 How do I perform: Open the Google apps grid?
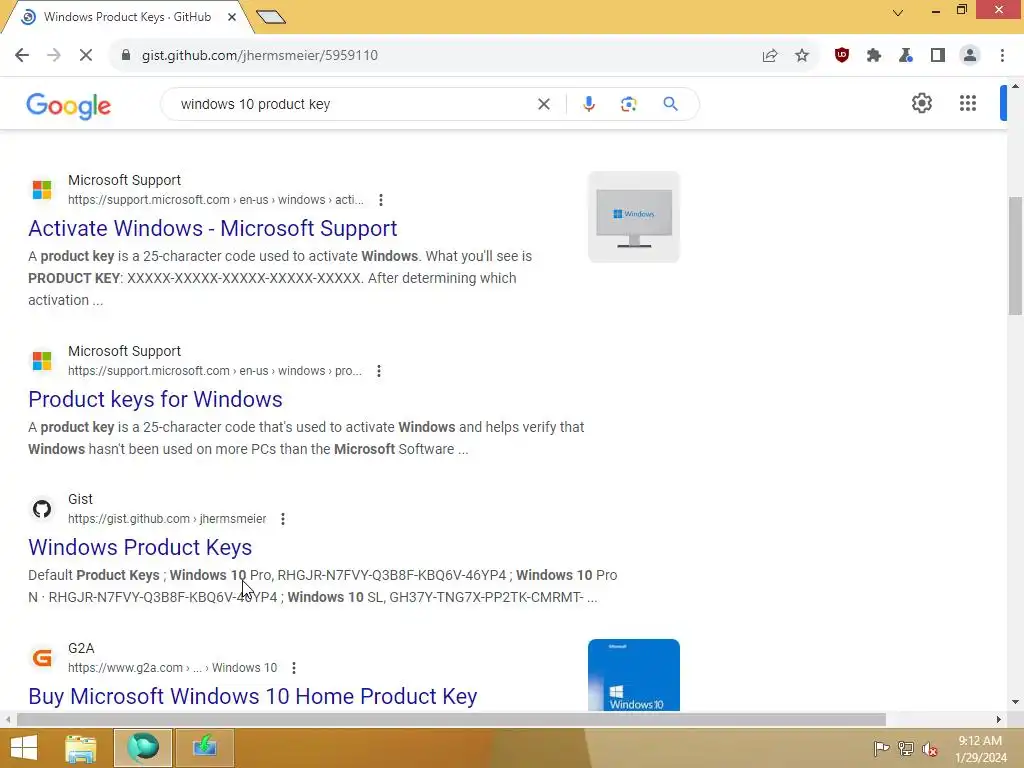point(968,103)
